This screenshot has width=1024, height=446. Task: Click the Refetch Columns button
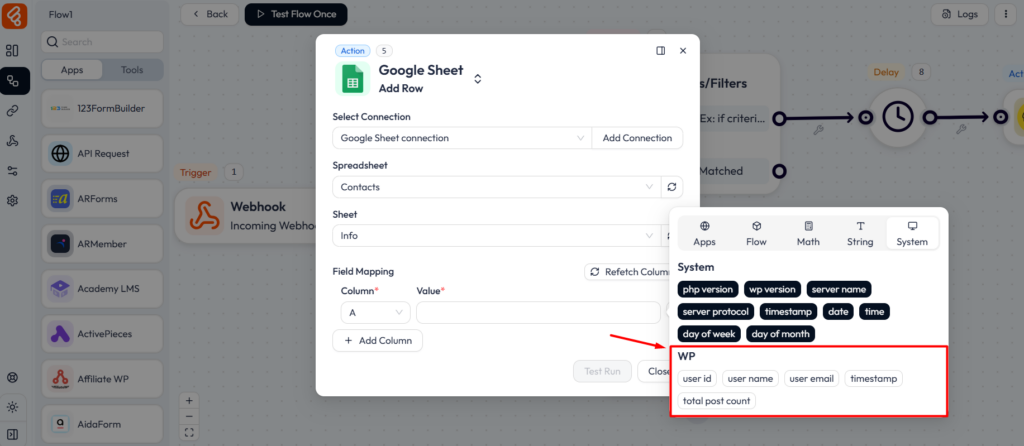pos(629,272)
